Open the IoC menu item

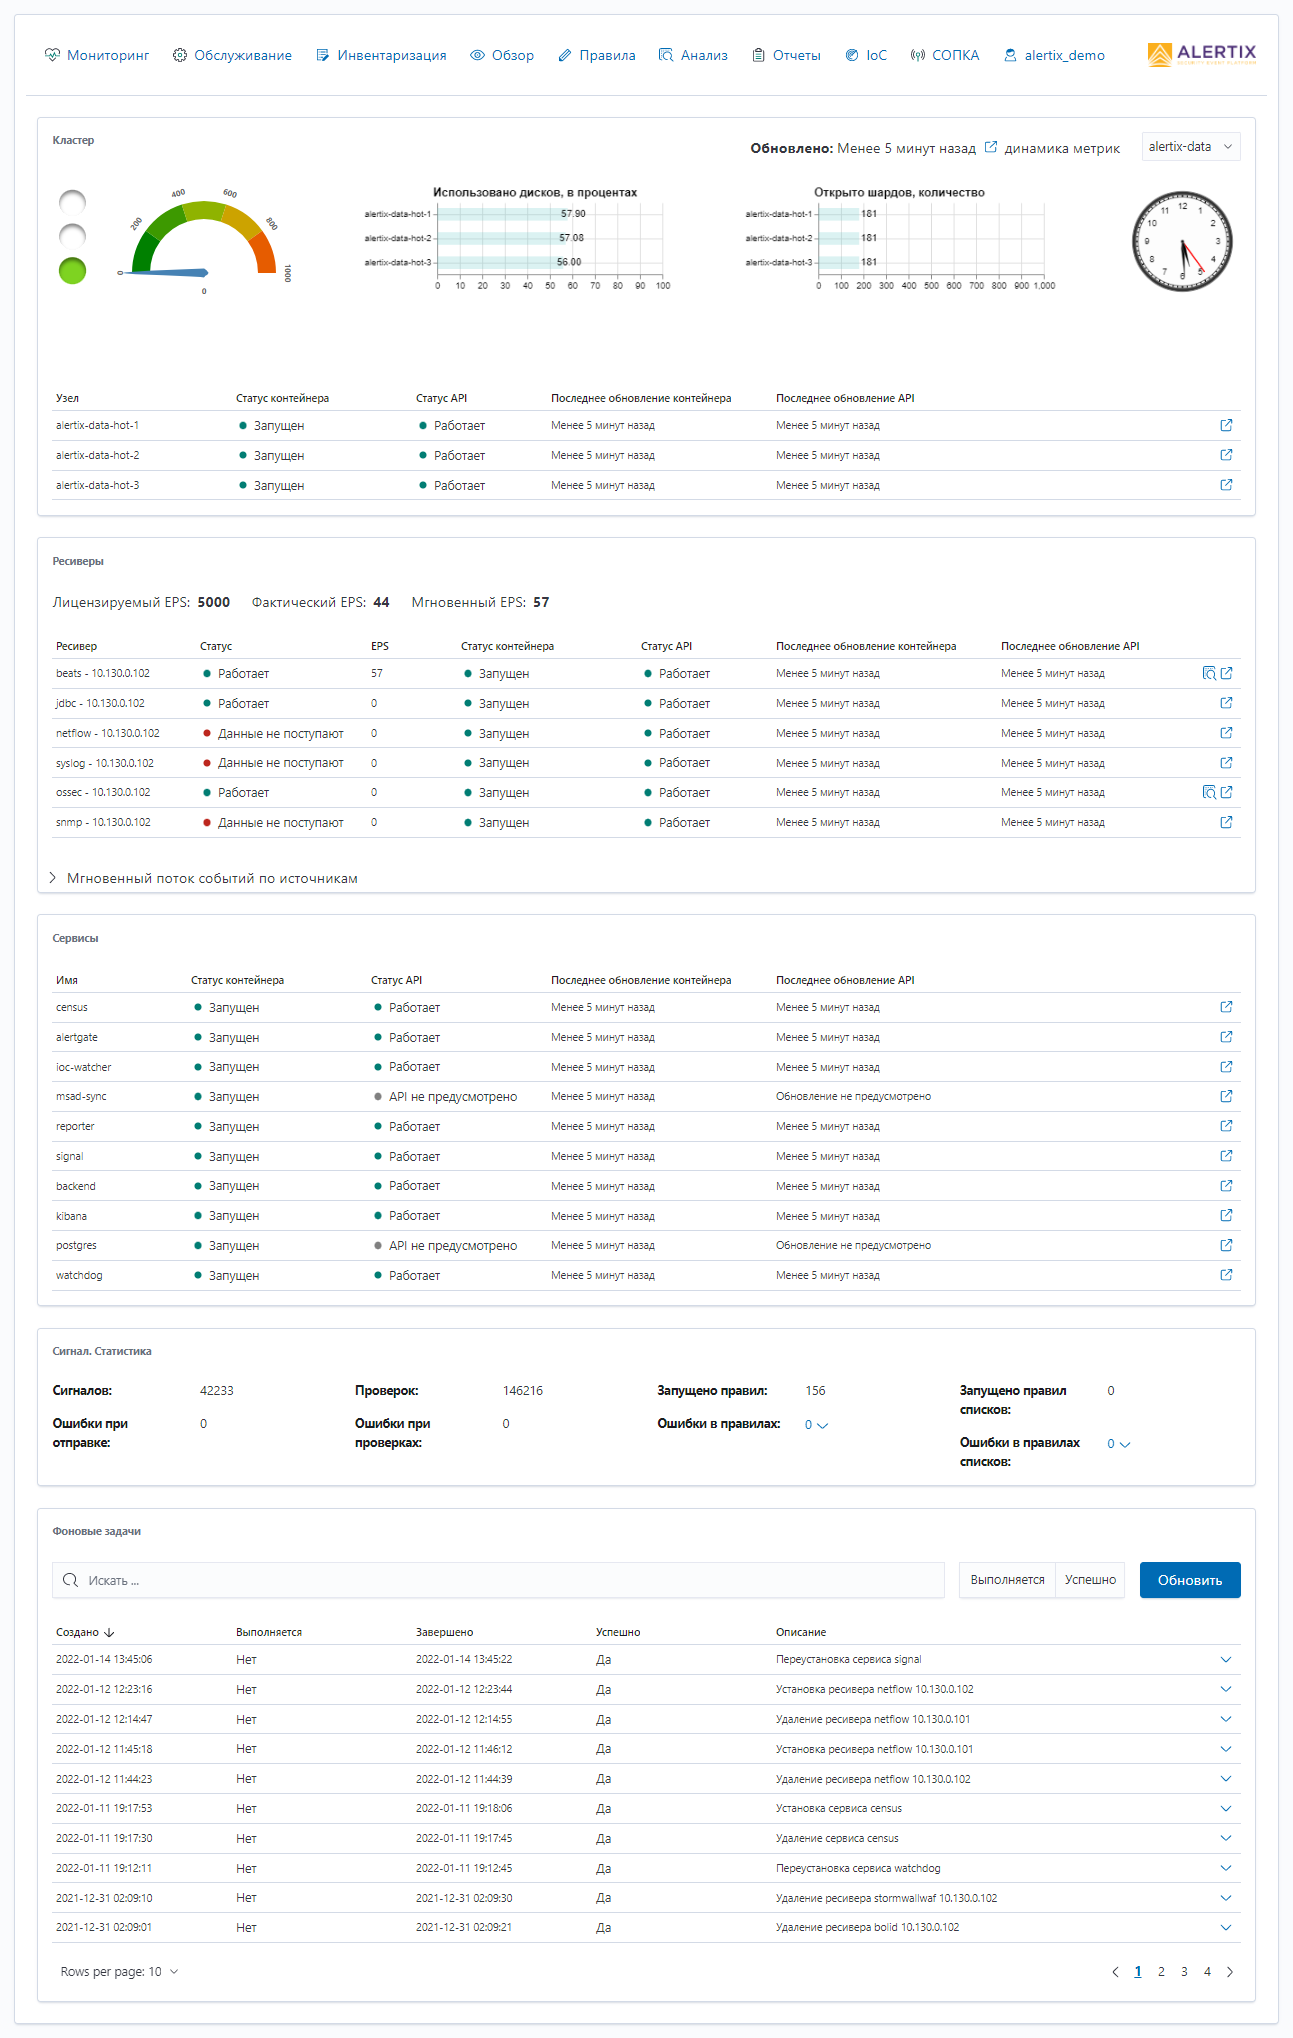[866, 55]
